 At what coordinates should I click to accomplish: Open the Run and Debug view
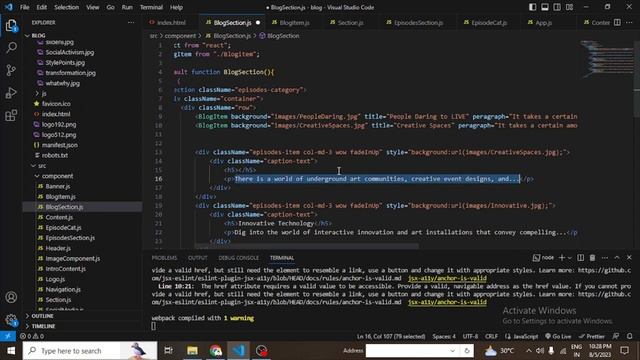pyautogui.click(x=11, y=93)
